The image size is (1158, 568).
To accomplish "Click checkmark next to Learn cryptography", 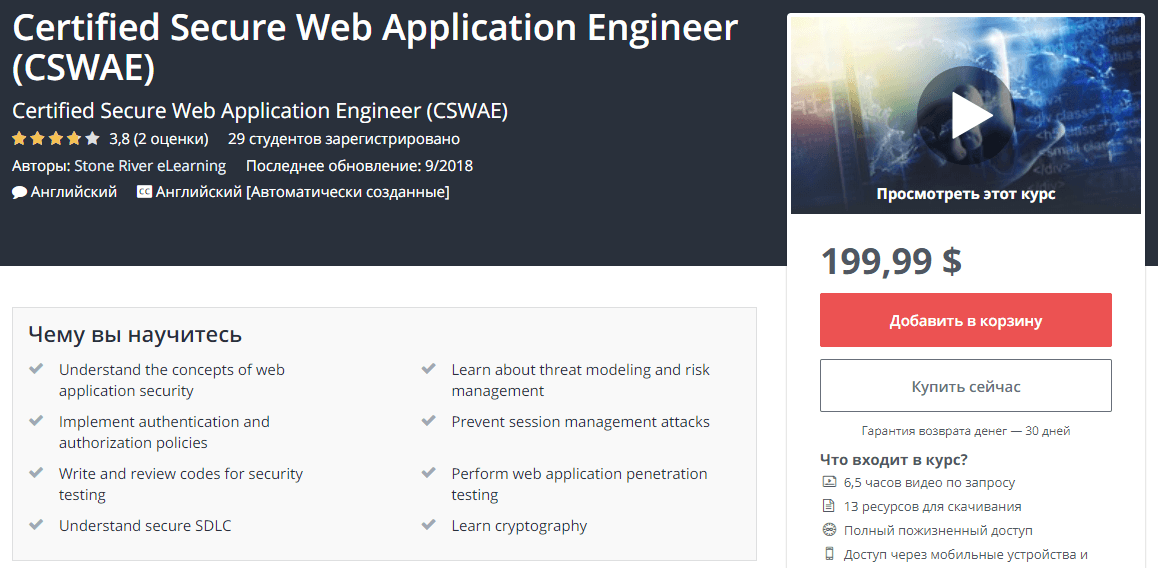I will (428, 525).
